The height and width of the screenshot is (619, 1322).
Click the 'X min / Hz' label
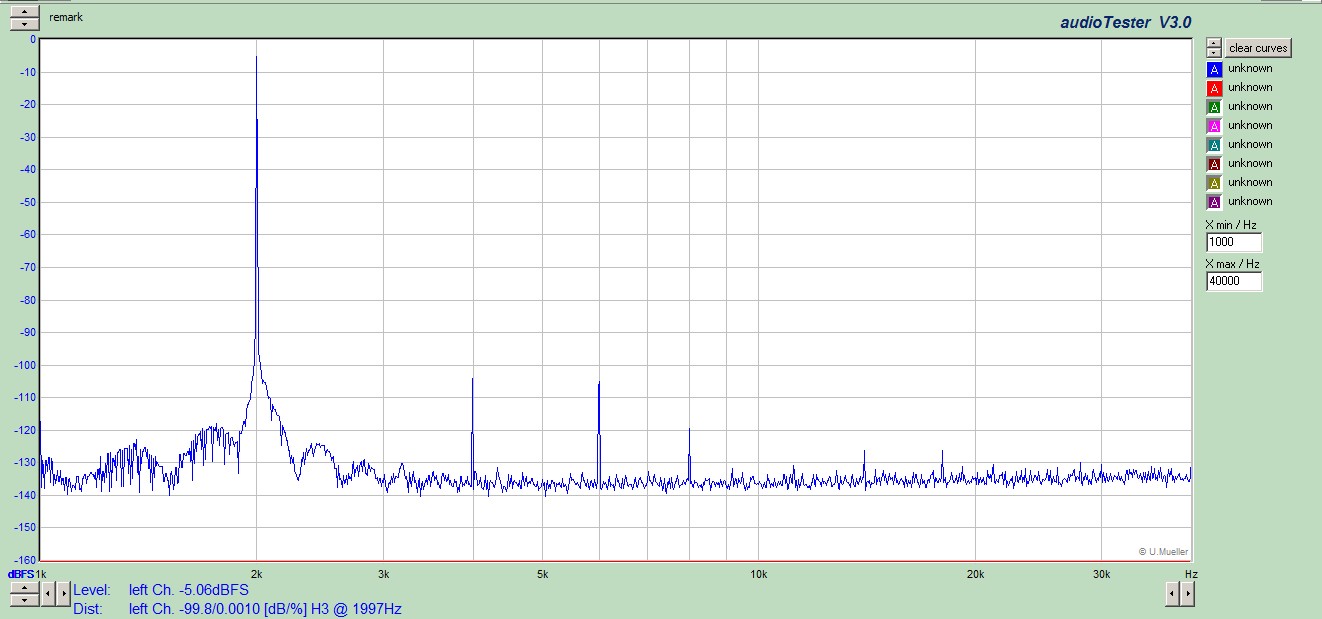pyautogui.click(x=1231, y=224)
